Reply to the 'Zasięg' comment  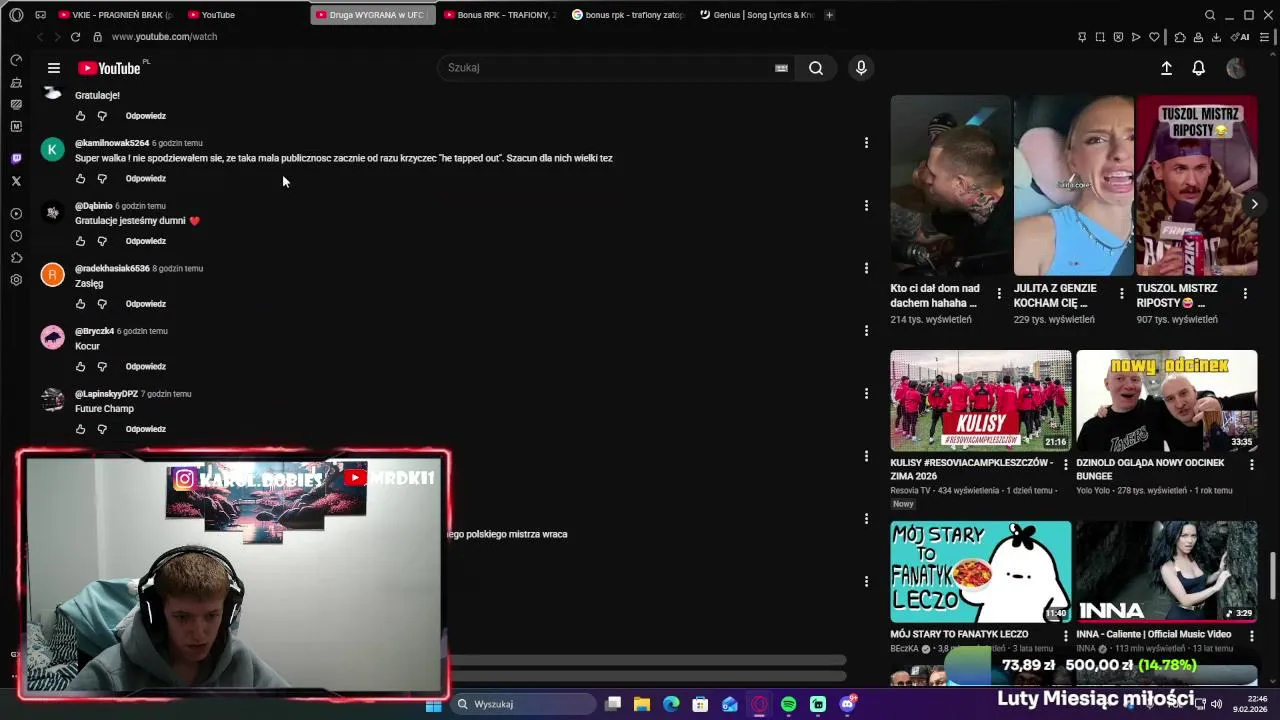[x=146, y=304]
